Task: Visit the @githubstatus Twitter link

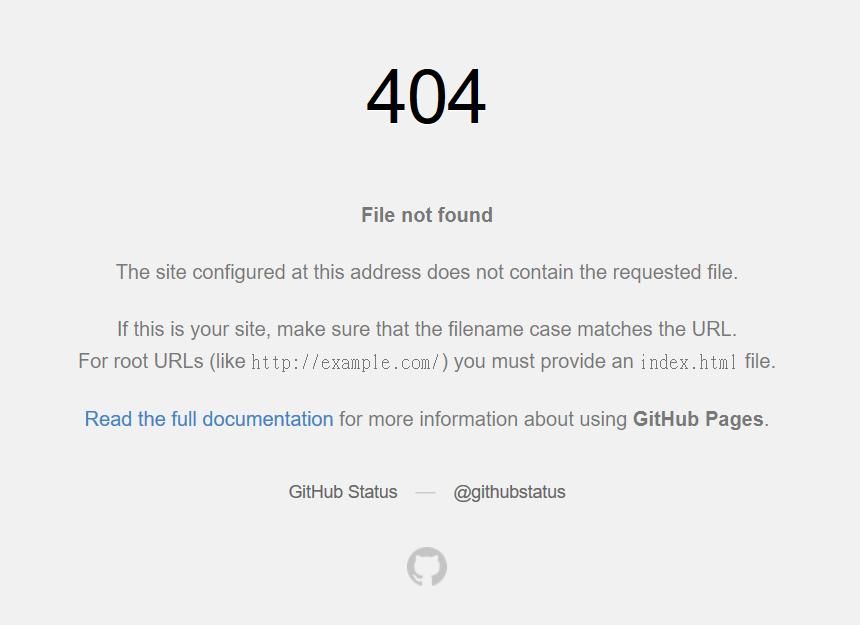Action: [509, 492]
